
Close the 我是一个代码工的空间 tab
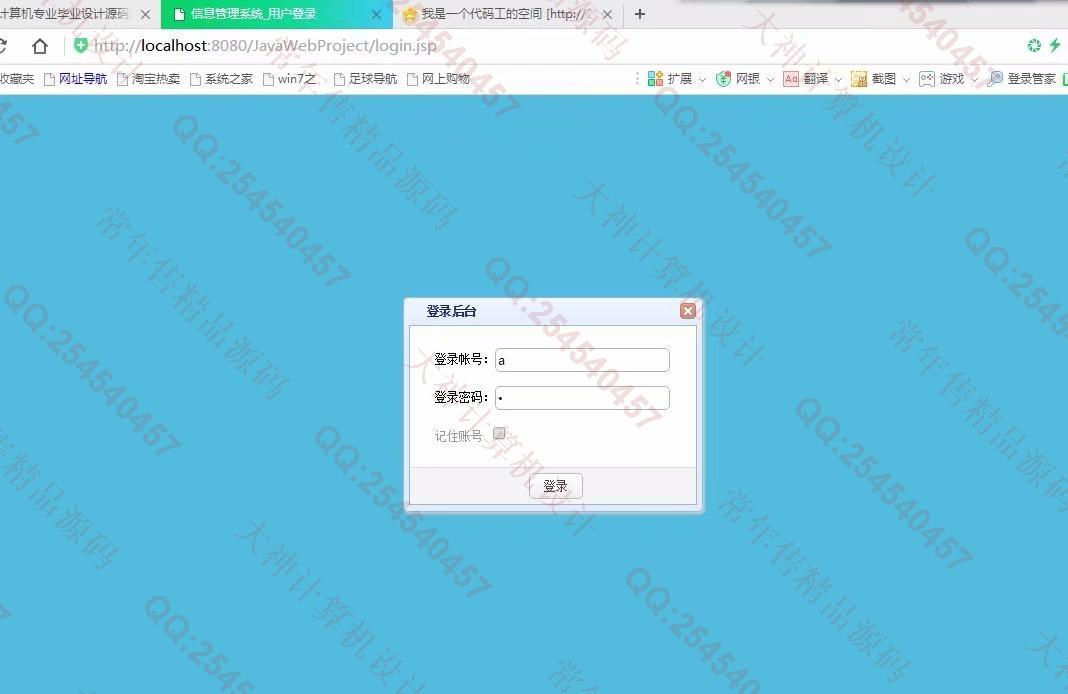click(608, 14)
